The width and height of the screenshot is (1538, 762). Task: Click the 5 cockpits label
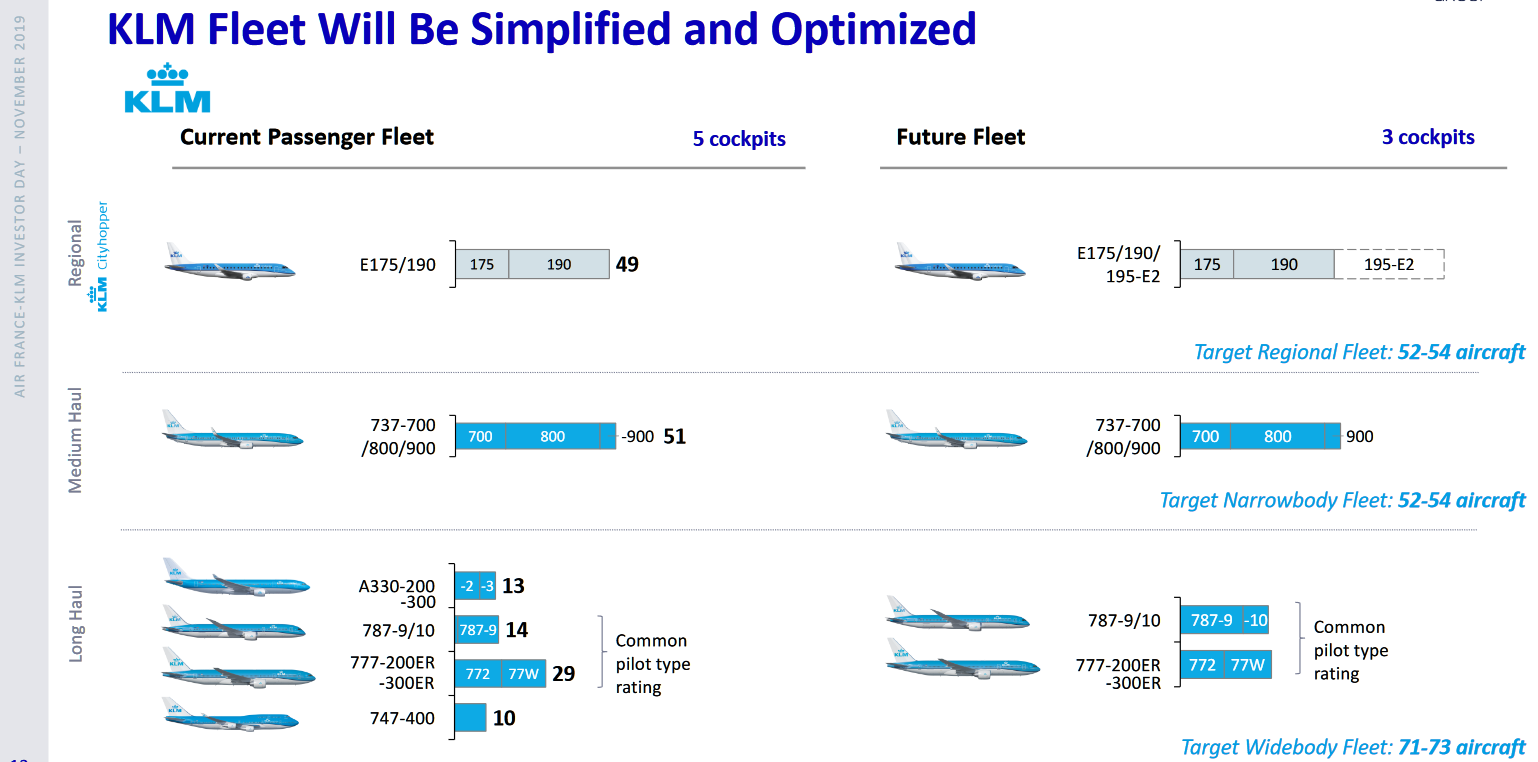point(739,139)
